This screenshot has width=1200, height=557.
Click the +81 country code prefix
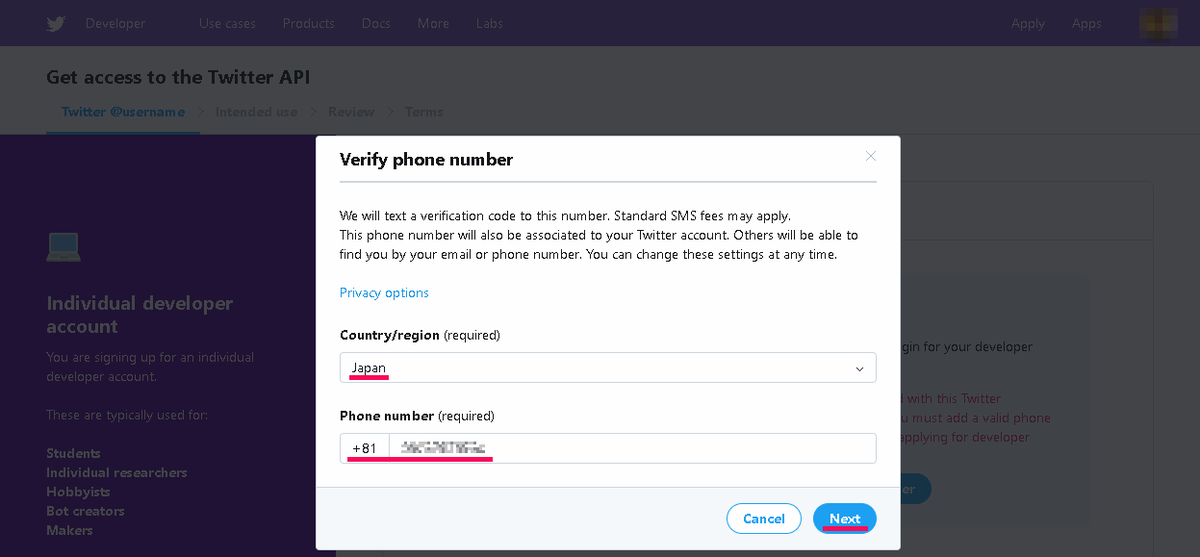(365, 448)
